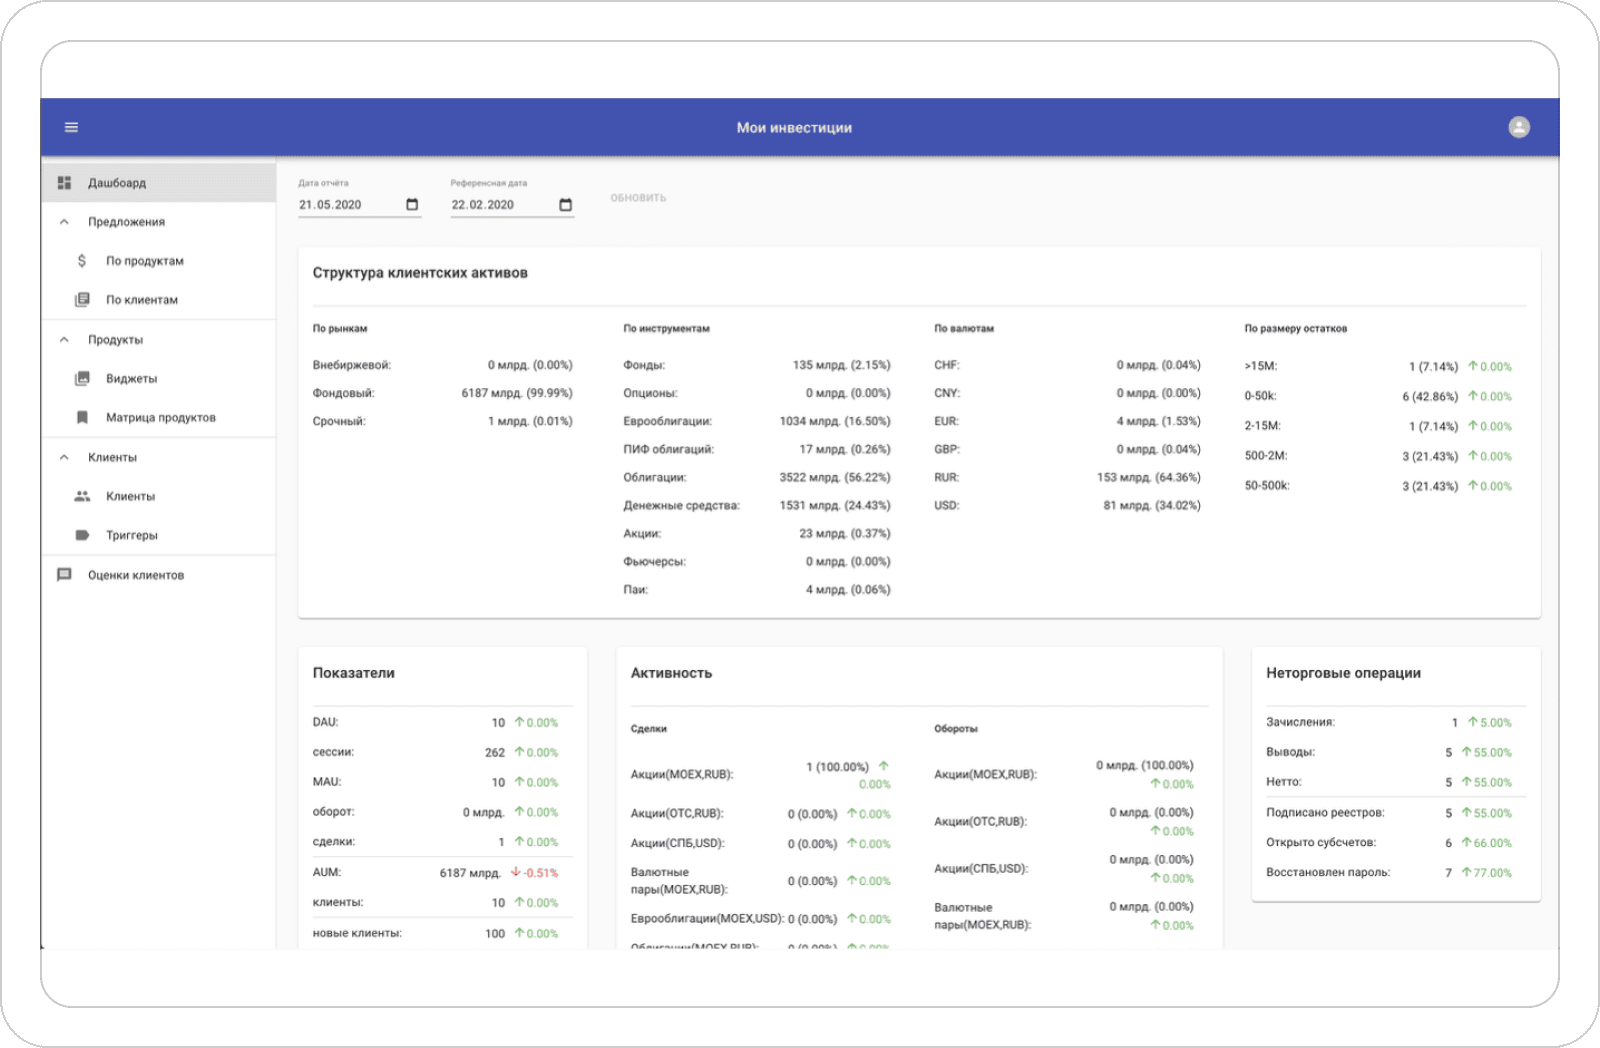Click the dollar icon beside По продуктам
1600x1048 pixels.
82,261
